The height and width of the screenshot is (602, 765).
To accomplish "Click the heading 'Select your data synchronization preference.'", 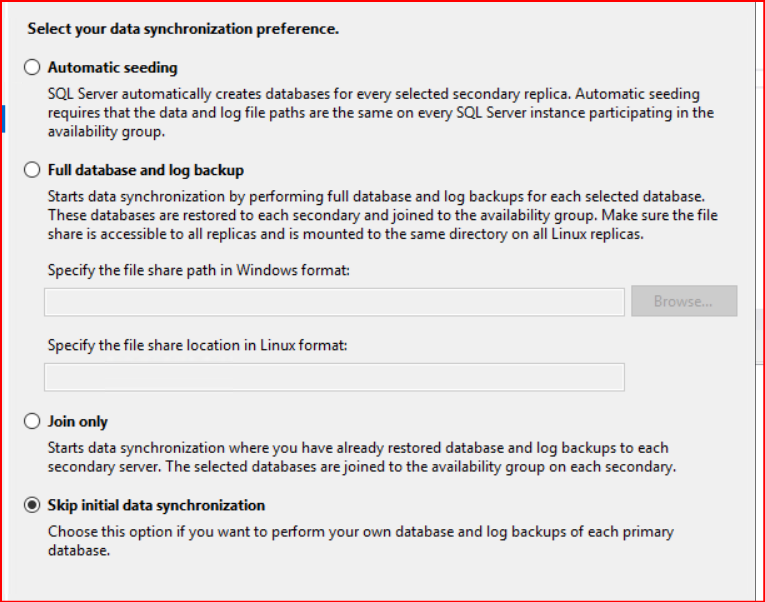I will coord(183,29).
